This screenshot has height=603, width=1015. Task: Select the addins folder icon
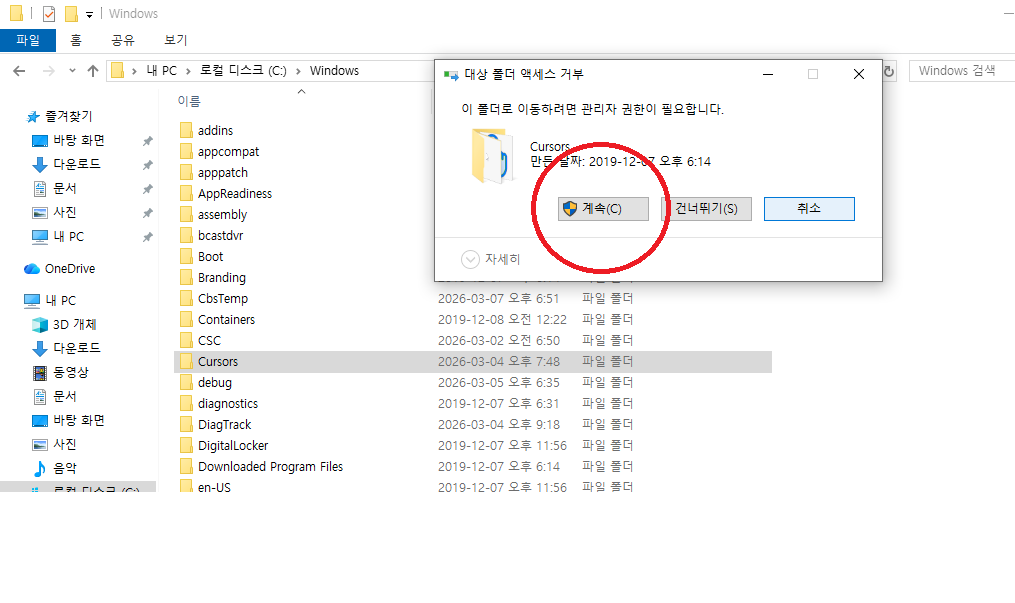click(186, 131)
